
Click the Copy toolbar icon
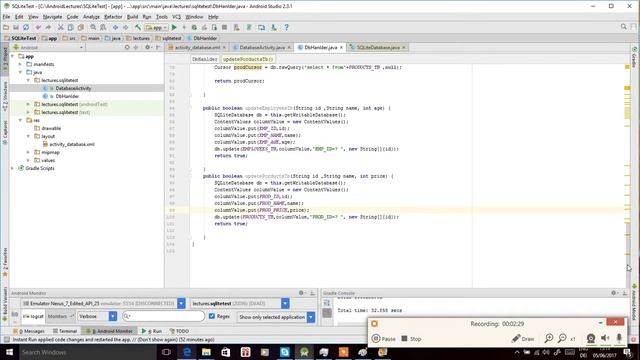tap(71, 27)
